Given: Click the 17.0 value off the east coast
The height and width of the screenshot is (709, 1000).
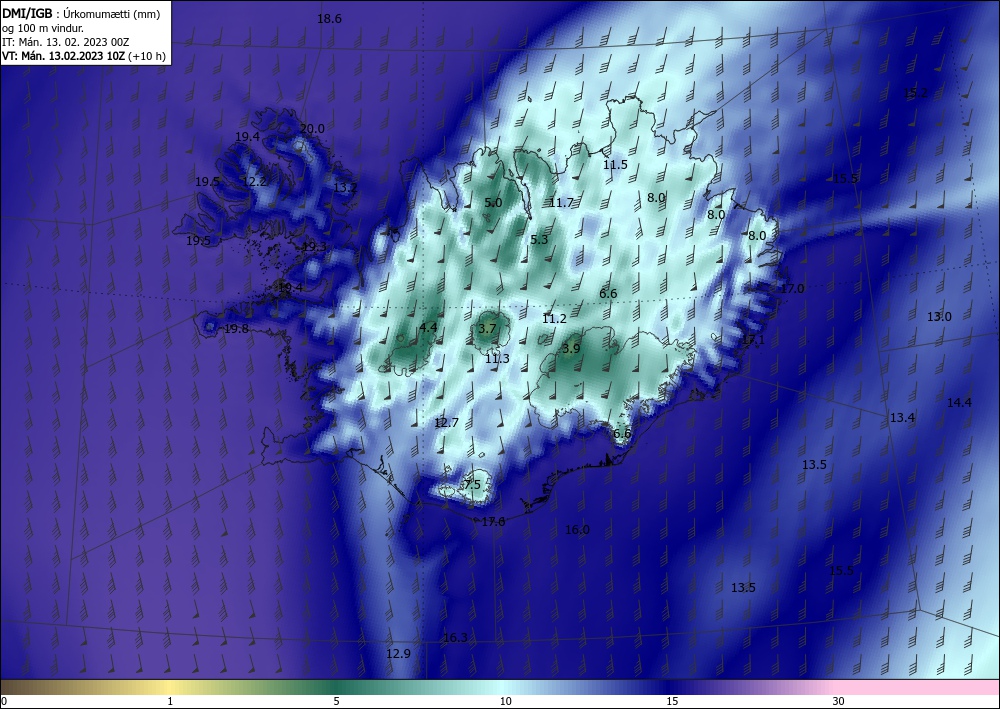Looking at the screenshot, I should coord(793,289).
